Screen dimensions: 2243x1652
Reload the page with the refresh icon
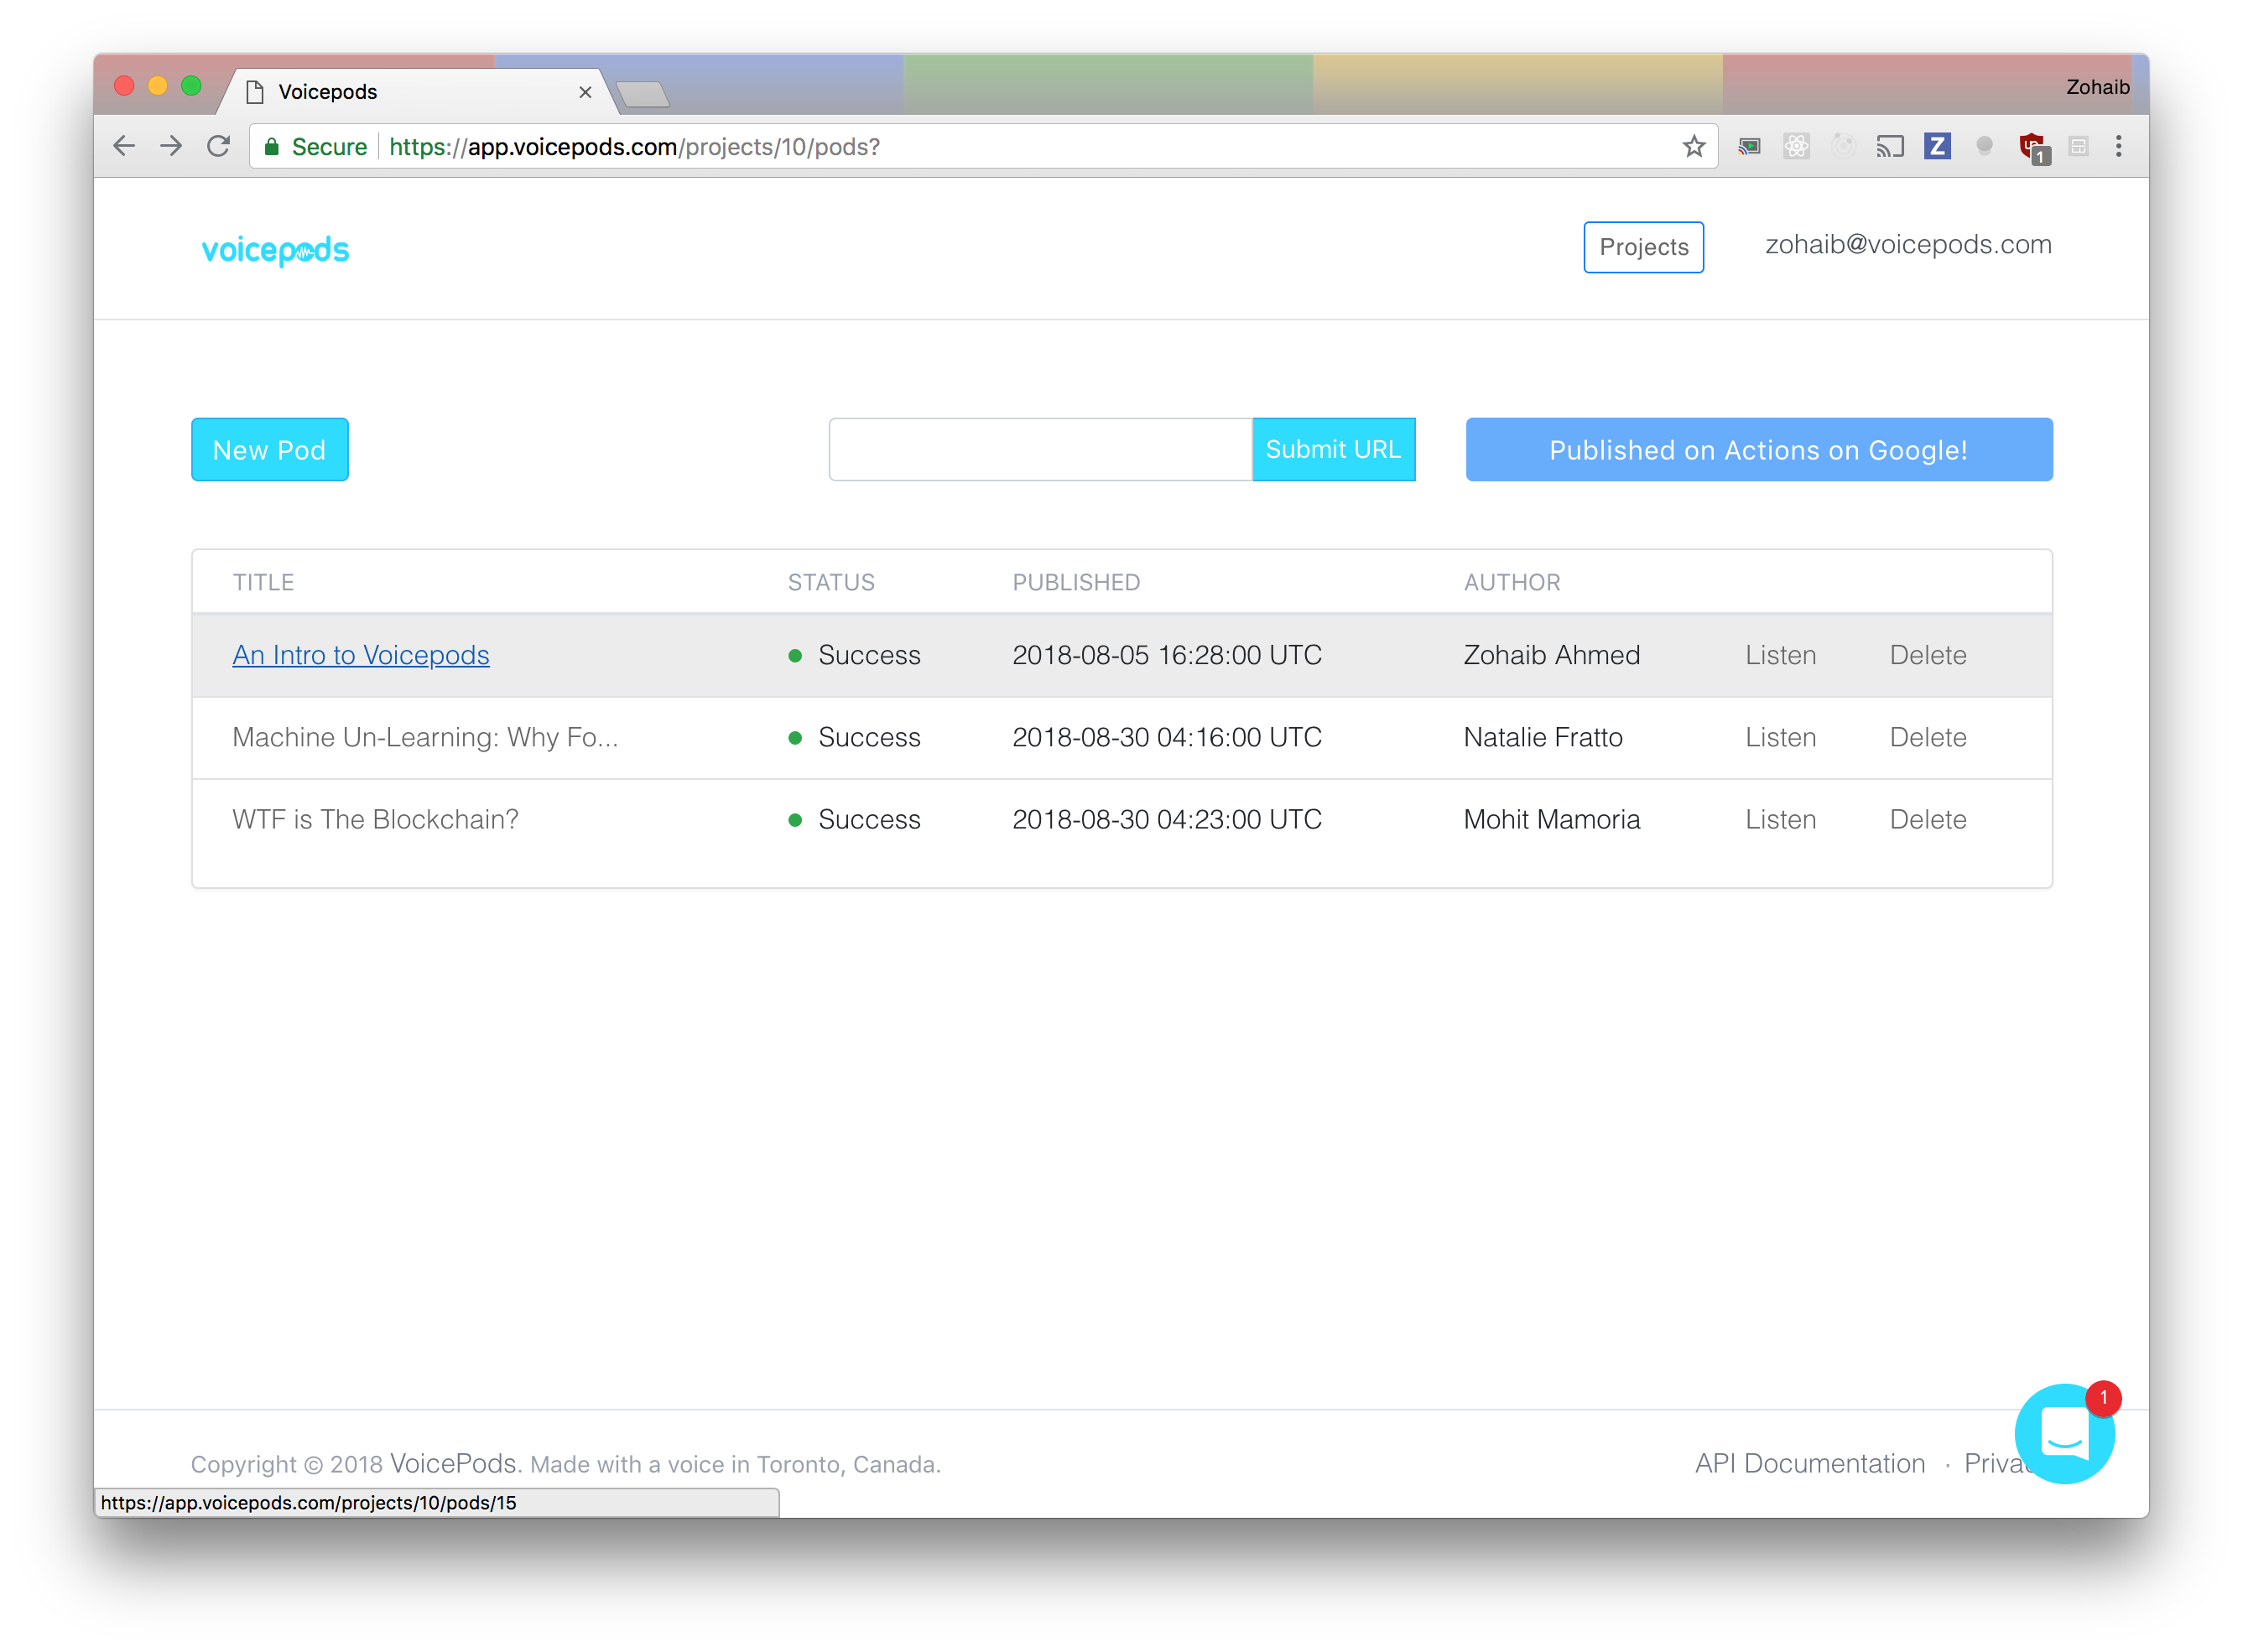click(218, 146)
